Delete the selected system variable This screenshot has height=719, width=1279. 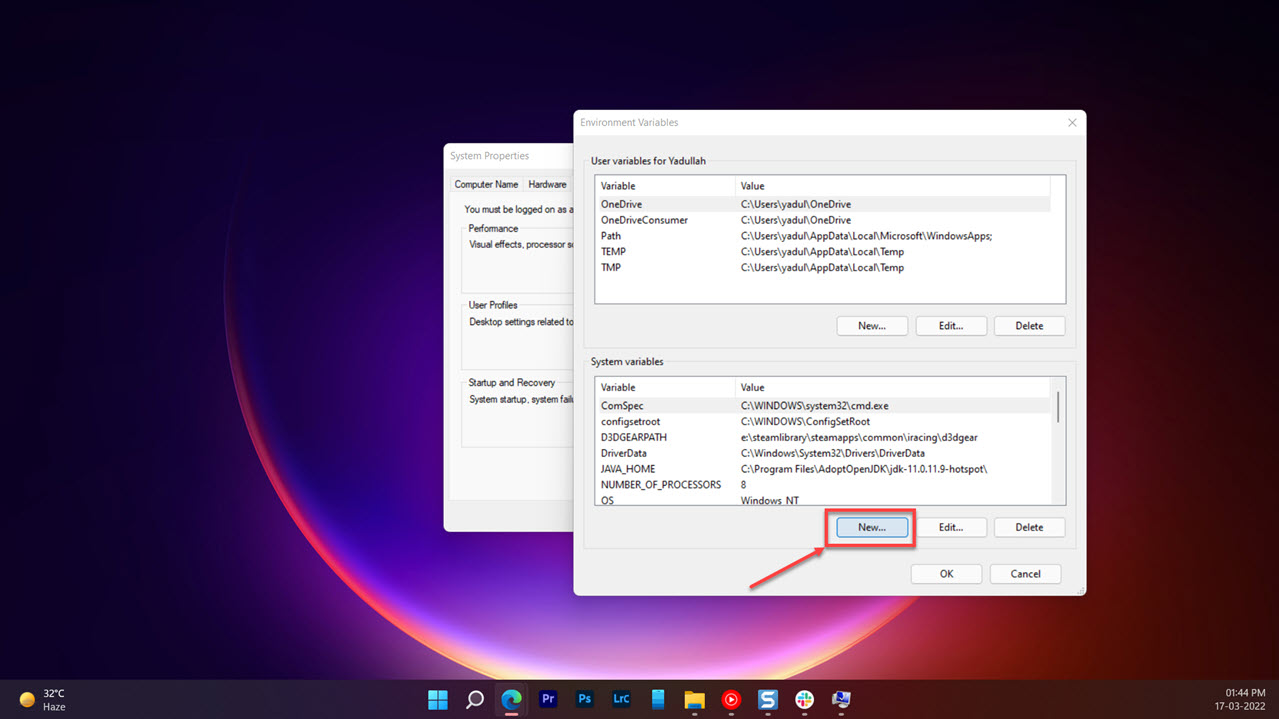point(1029,527)
